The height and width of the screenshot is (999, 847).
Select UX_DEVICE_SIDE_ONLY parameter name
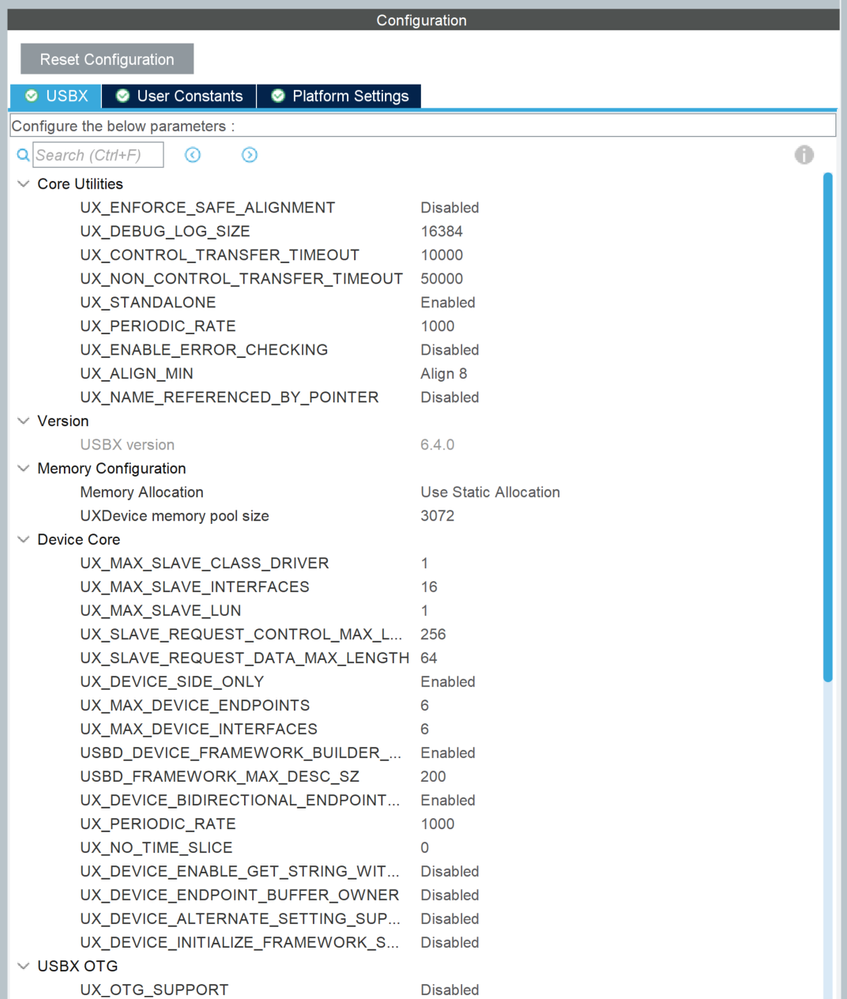coord(171,682)
